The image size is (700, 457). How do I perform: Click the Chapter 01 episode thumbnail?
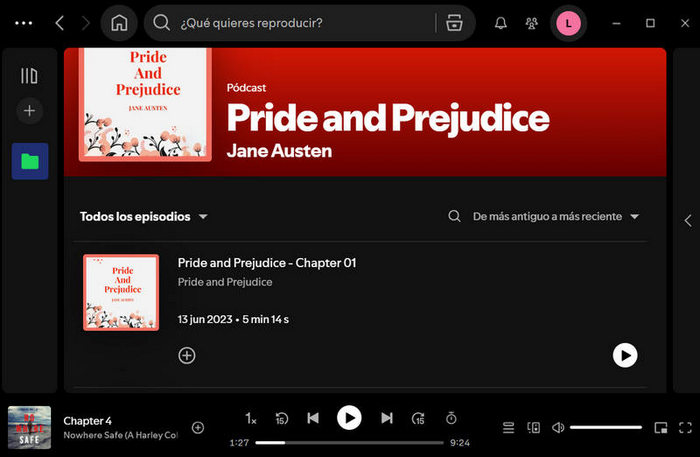[x=121, y=292]
